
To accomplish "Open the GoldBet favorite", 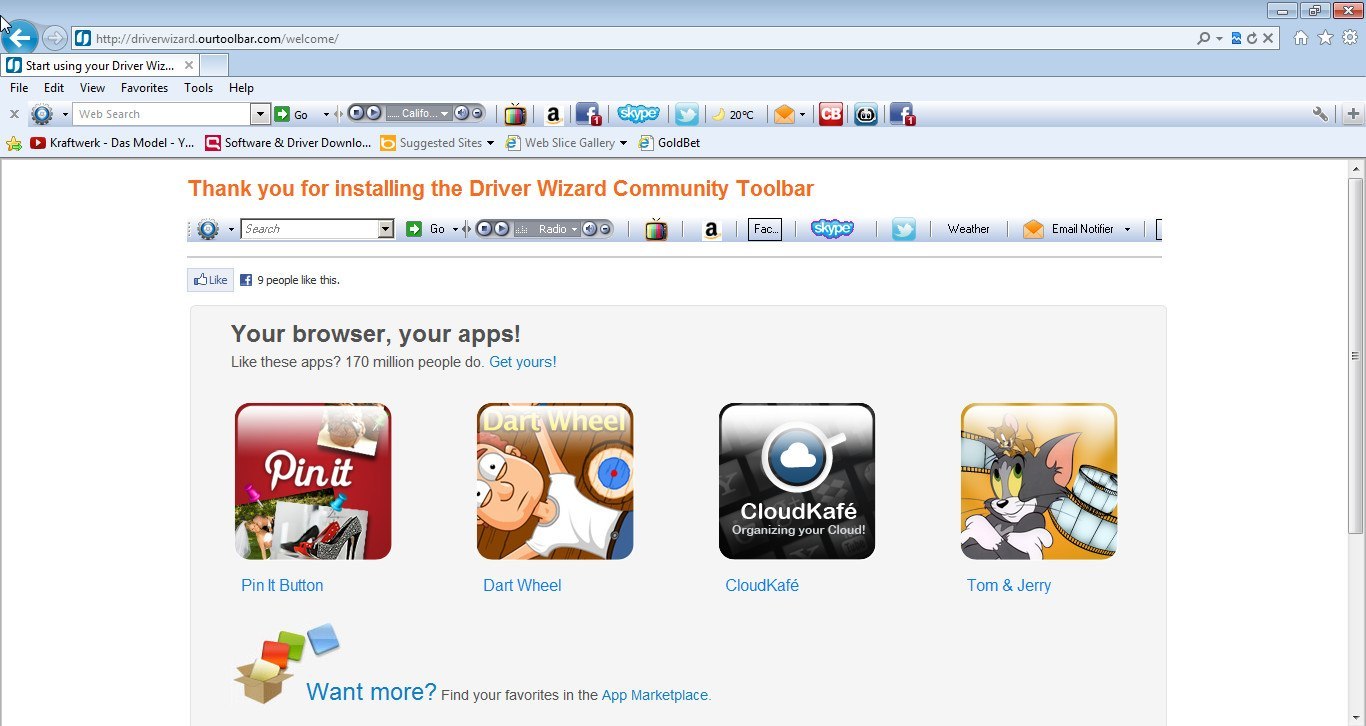I will pos(669,143).
